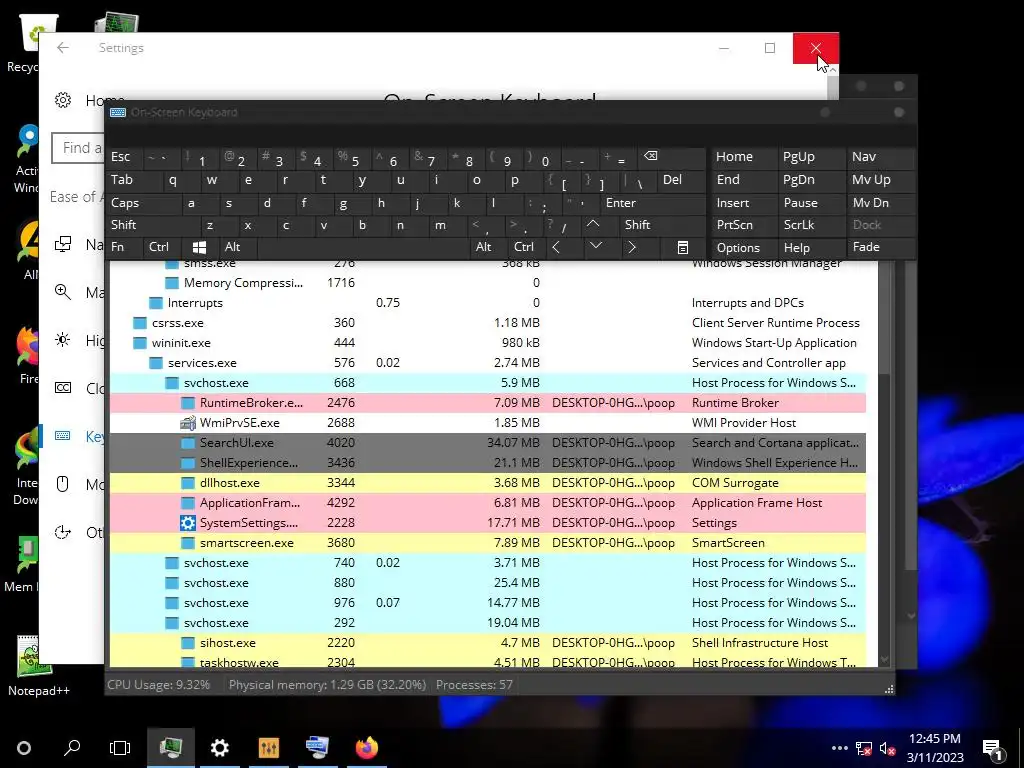The width and height of the screenshot is (1024, 768).
Task: Open the Action Center notification icon
Action: (x=993, y=748)
